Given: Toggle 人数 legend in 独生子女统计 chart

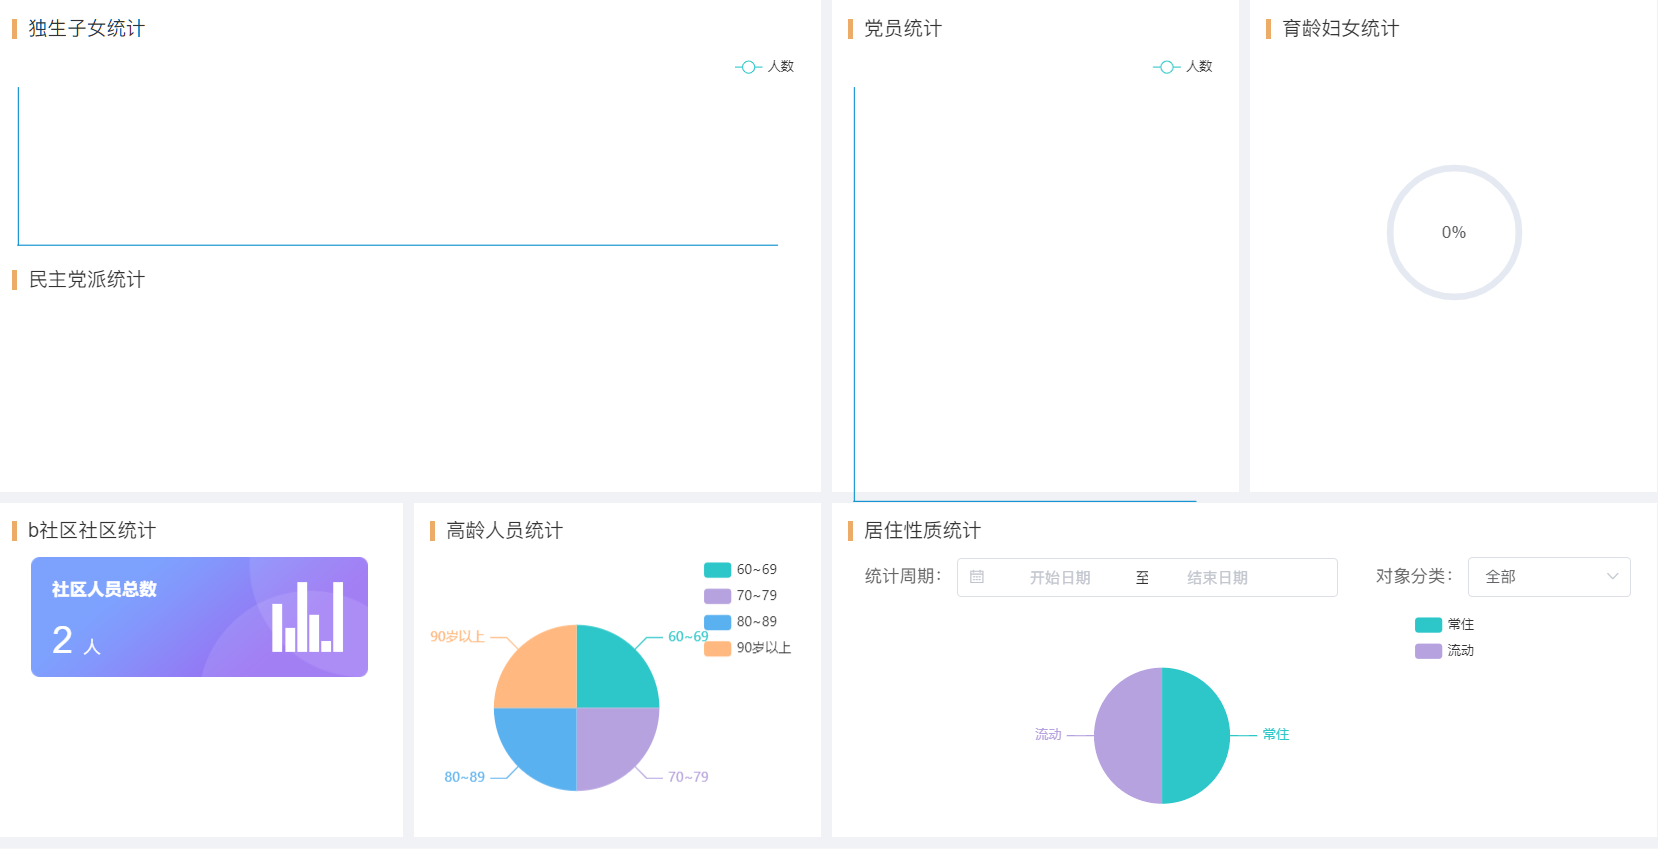Looking at the screenshot, I should pos(765,67).
